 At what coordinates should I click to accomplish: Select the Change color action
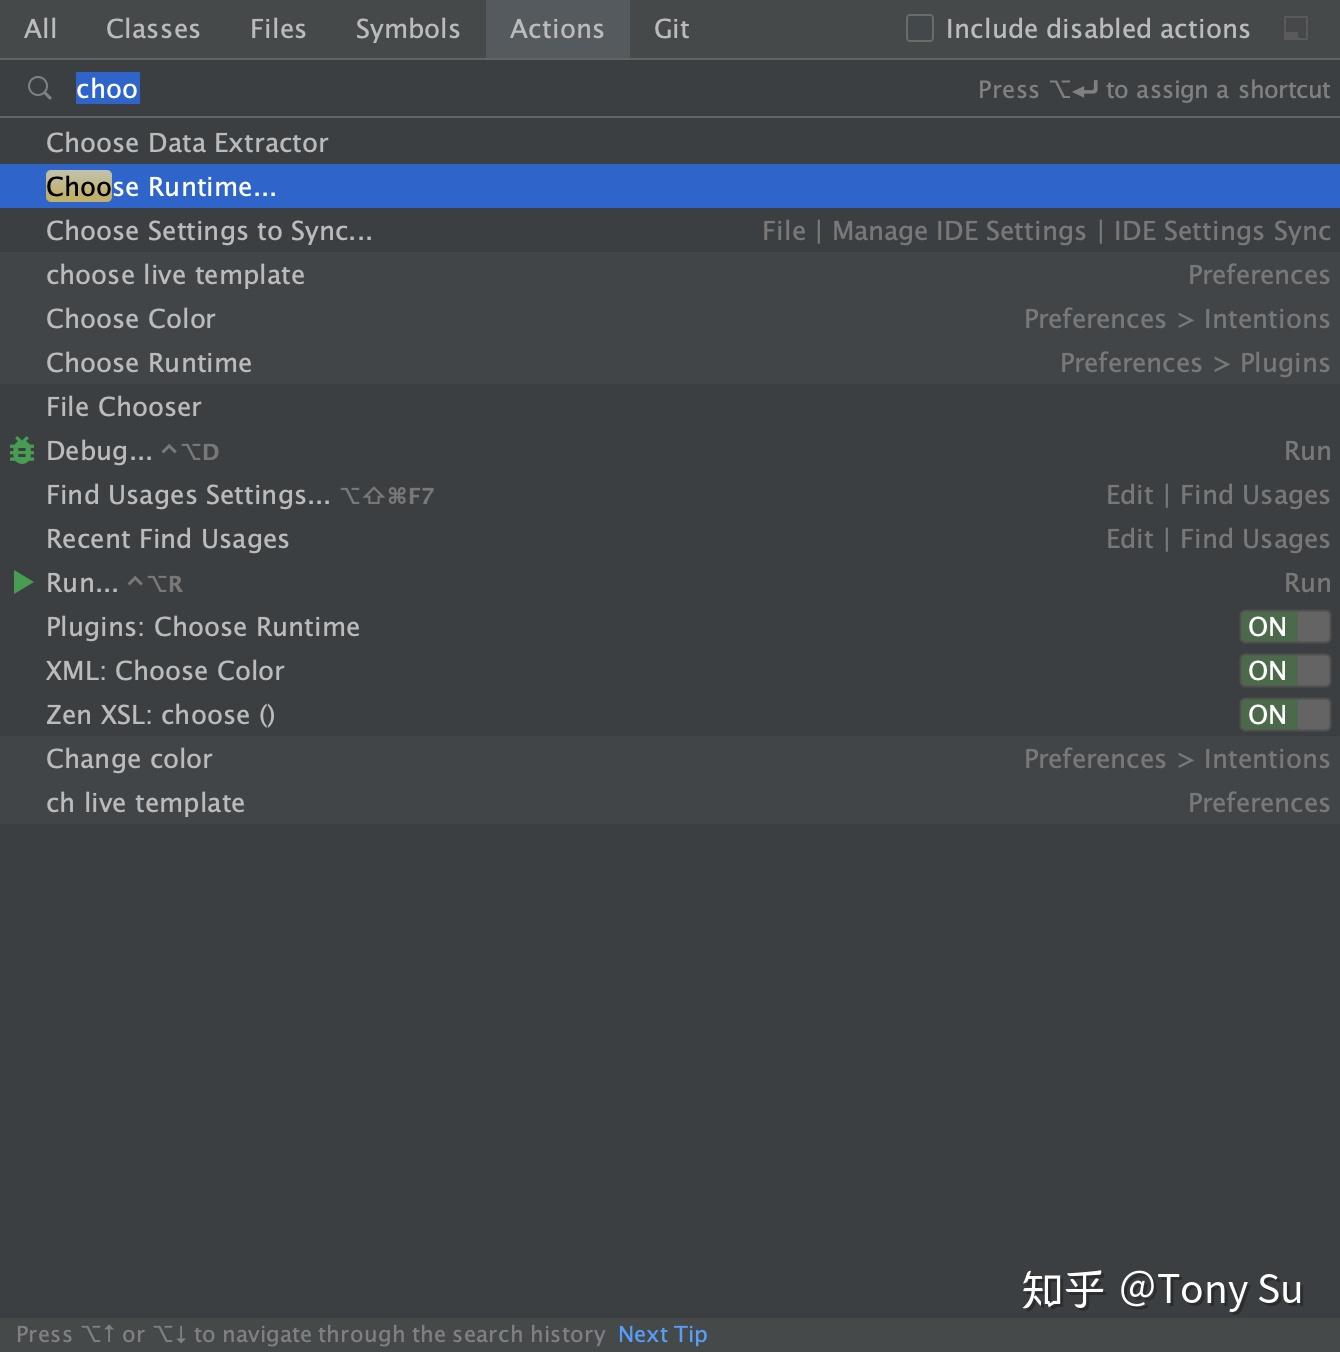click(129, 758)
